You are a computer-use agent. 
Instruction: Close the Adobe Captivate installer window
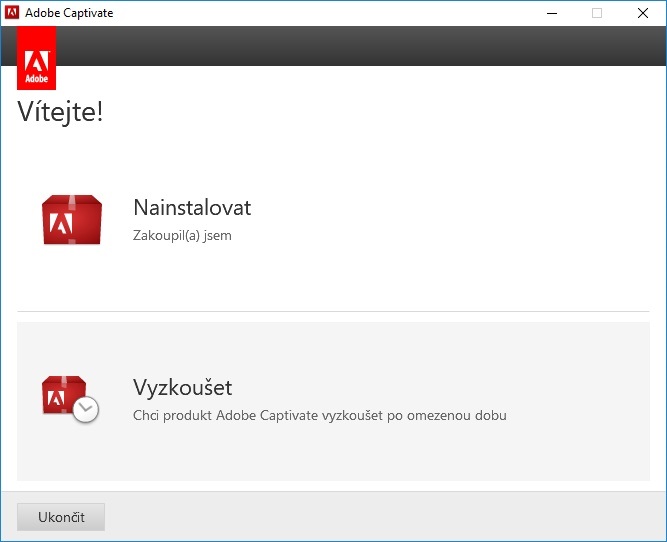tap(643, 13)
